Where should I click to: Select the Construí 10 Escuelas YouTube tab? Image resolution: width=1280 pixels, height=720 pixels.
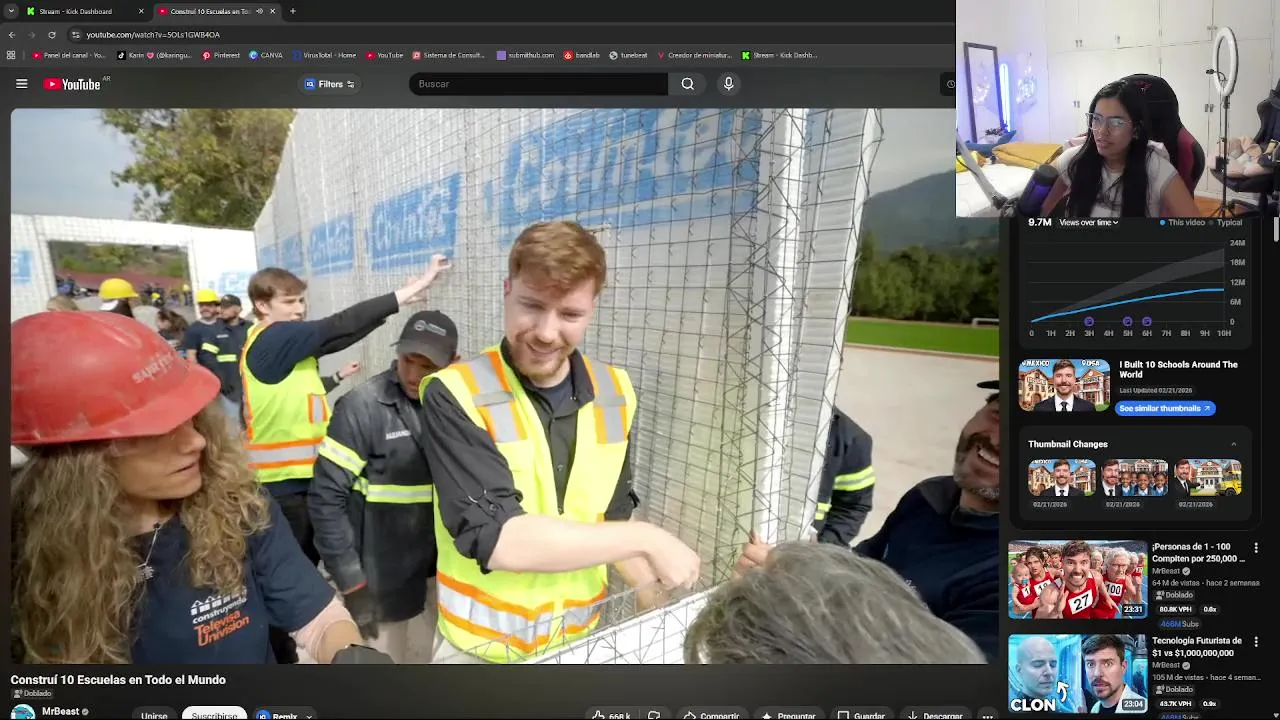point(208,11)
